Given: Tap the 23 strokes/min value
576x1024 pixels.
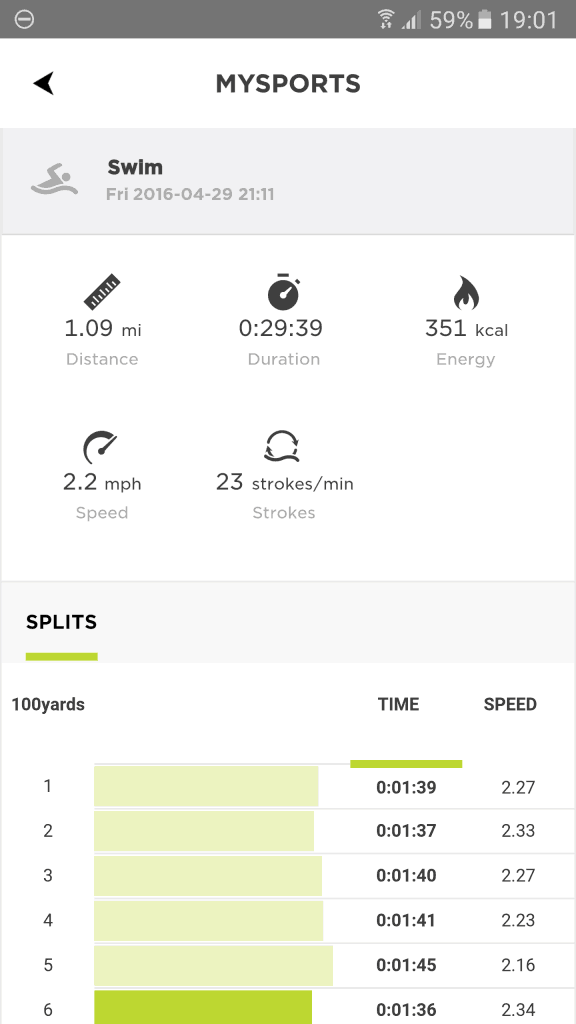Looking at the screenshot, I should pyautogui.click(x=285, y=483).
